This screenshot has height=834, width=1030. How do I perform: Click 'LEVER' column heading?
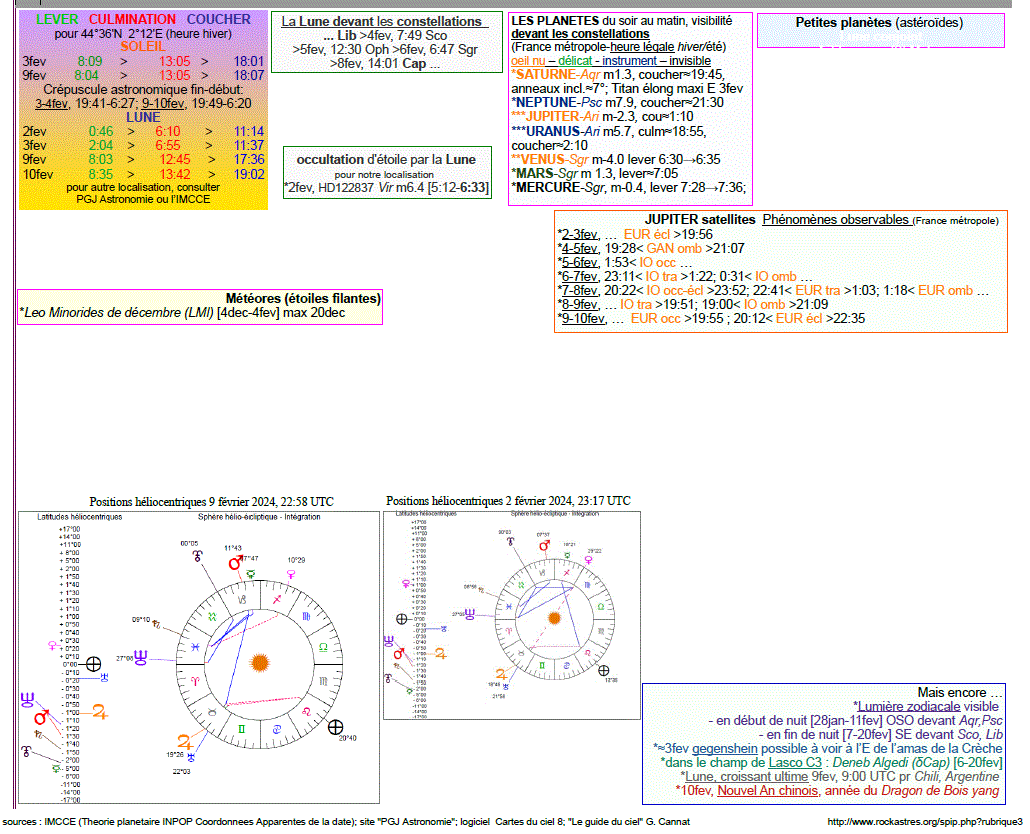(56, 19)
